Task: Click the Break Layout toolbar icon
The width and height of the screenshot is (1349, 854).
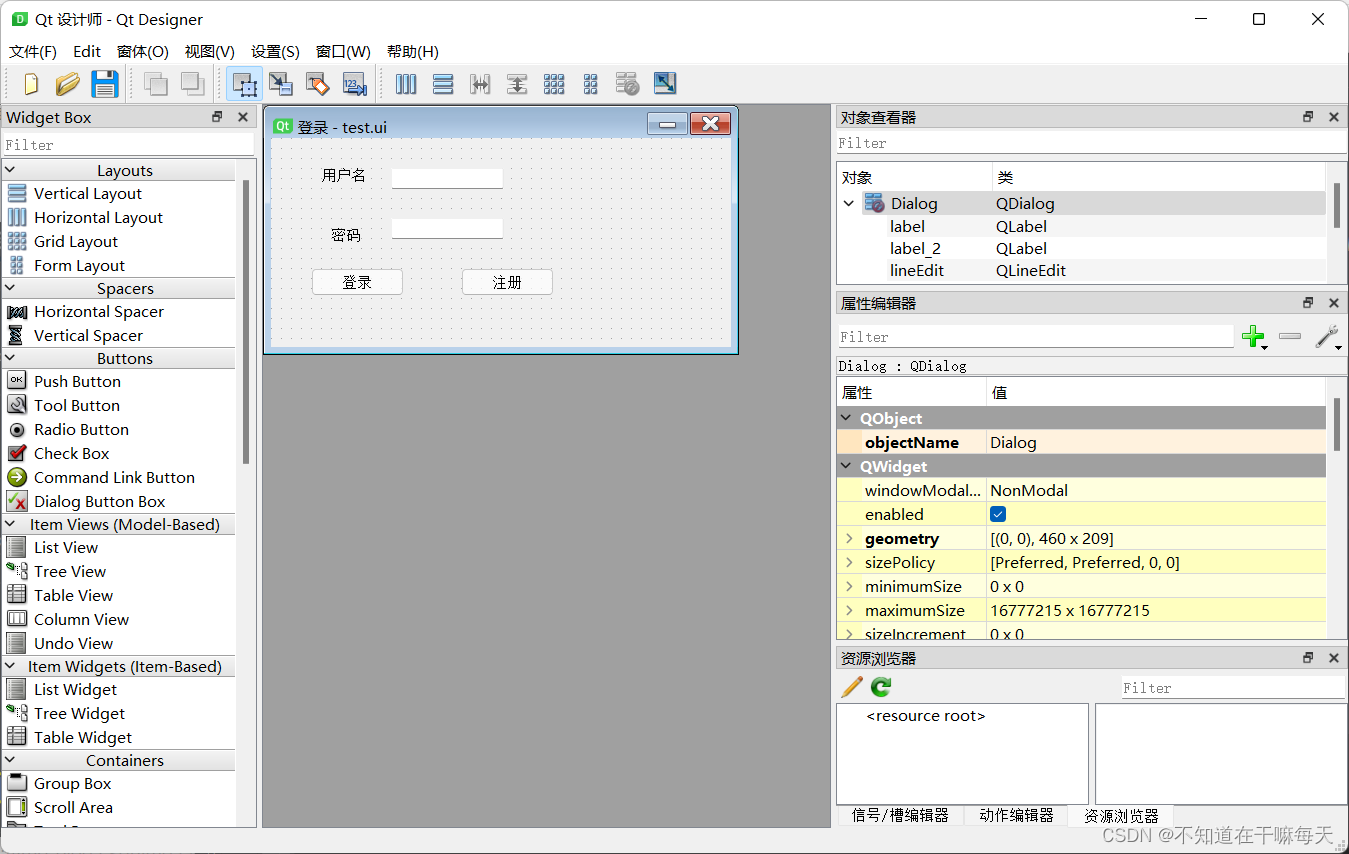Action: pos(627,84)
